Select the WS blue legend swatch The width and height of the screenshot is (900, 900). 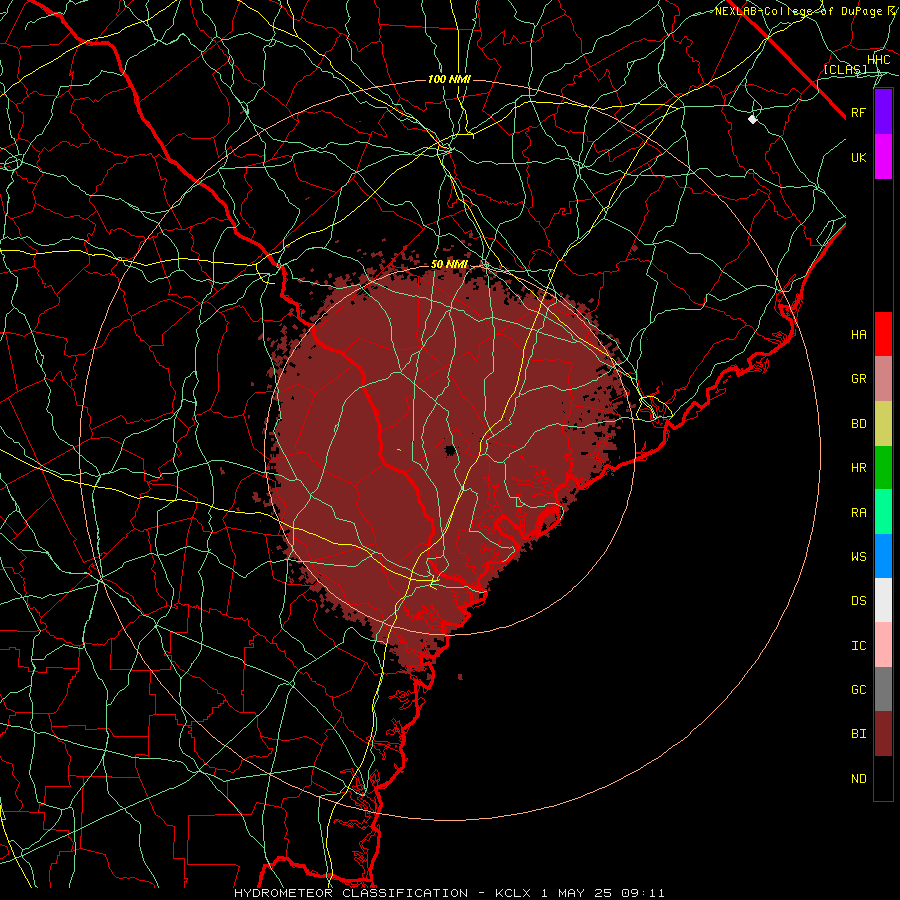[x=883, y=556]
